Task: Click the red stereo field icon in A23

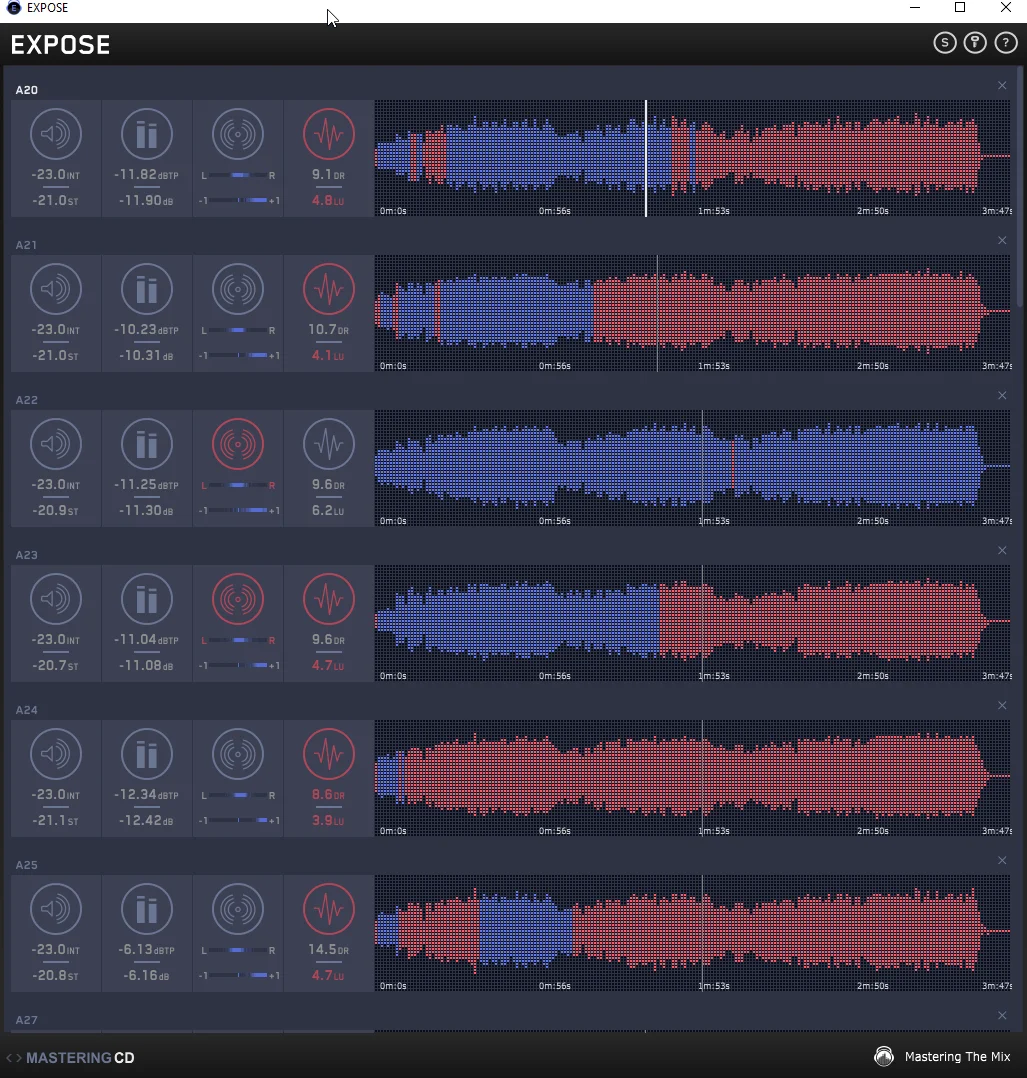Action: tap(238, 599)
